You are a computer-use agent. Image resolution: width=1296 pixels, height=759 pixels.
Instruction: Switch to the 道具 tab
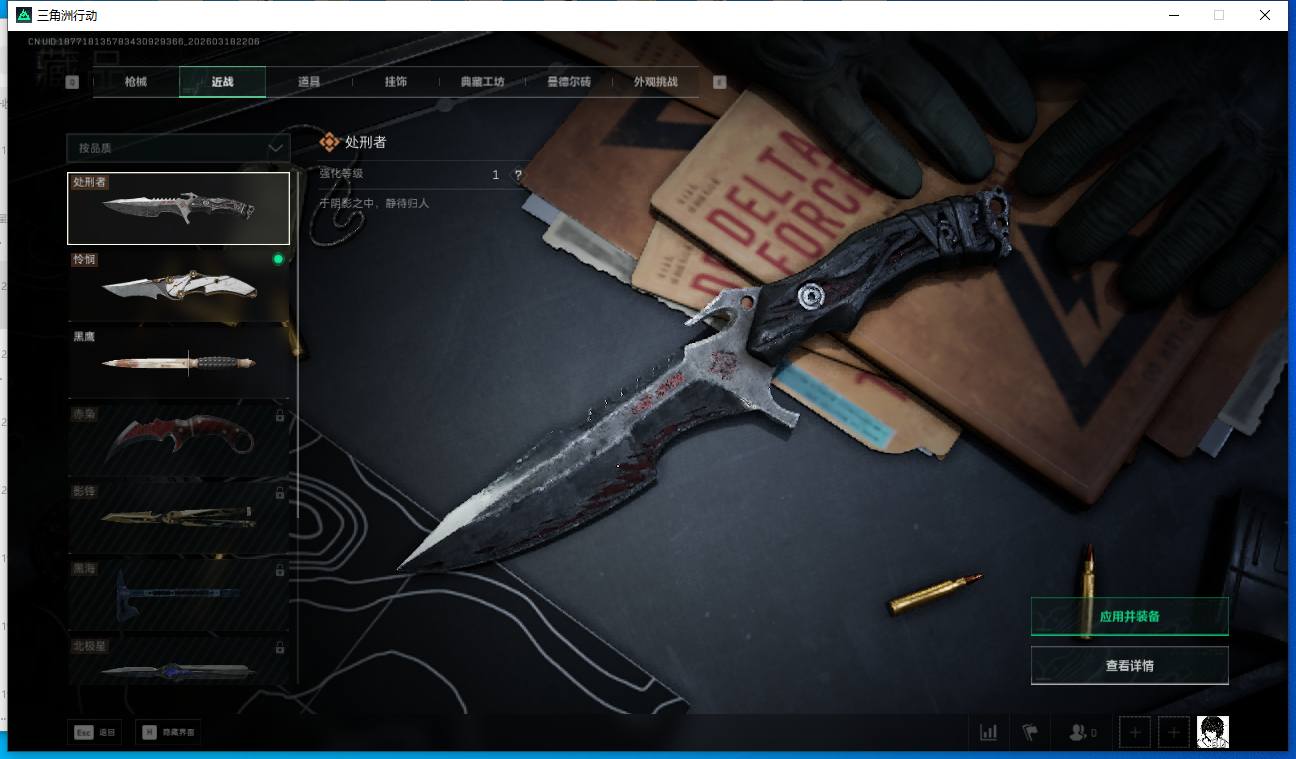tap(309, 82)
